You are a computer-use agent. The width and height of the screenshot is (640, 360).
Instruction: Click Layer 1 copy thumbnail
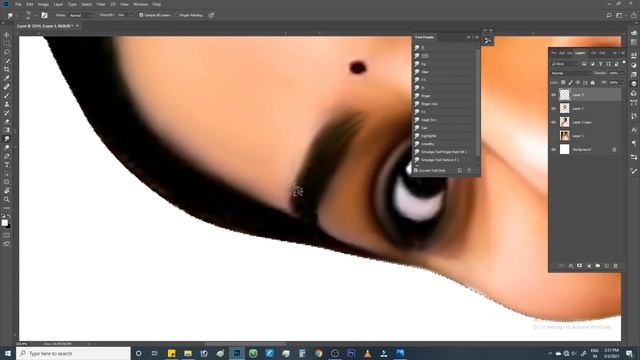[564, 122]
